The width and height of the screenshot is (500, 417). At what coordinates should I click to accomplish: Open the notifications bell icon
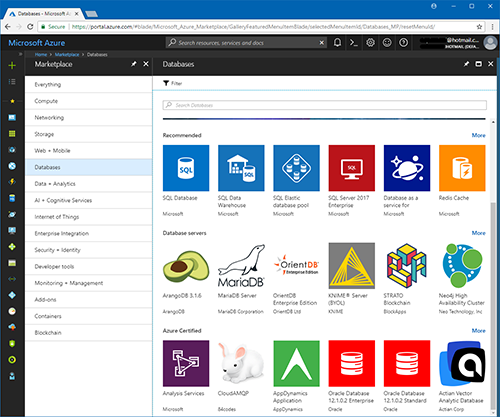point(337,43)
